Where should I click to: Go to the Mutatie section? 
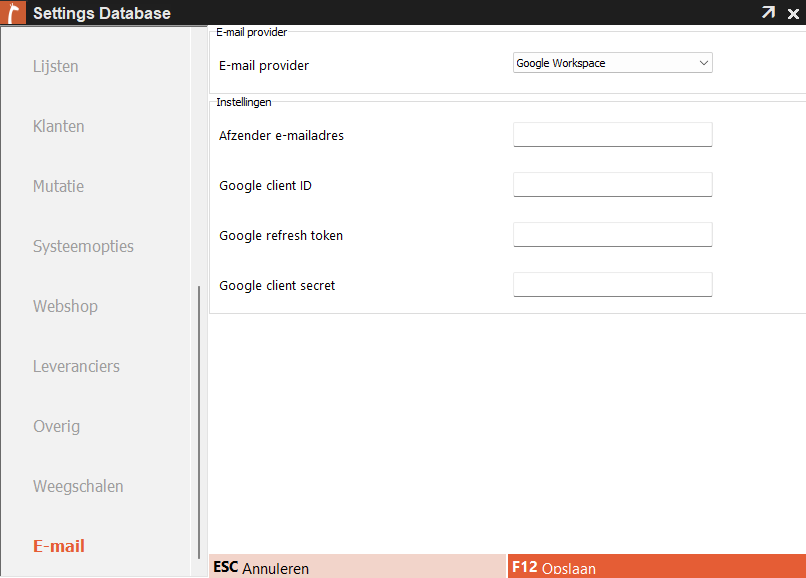58,186
